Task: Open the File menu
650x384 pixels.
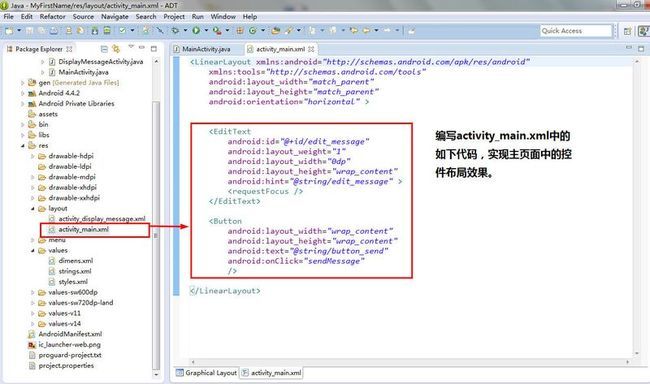Action: (8, 17)
